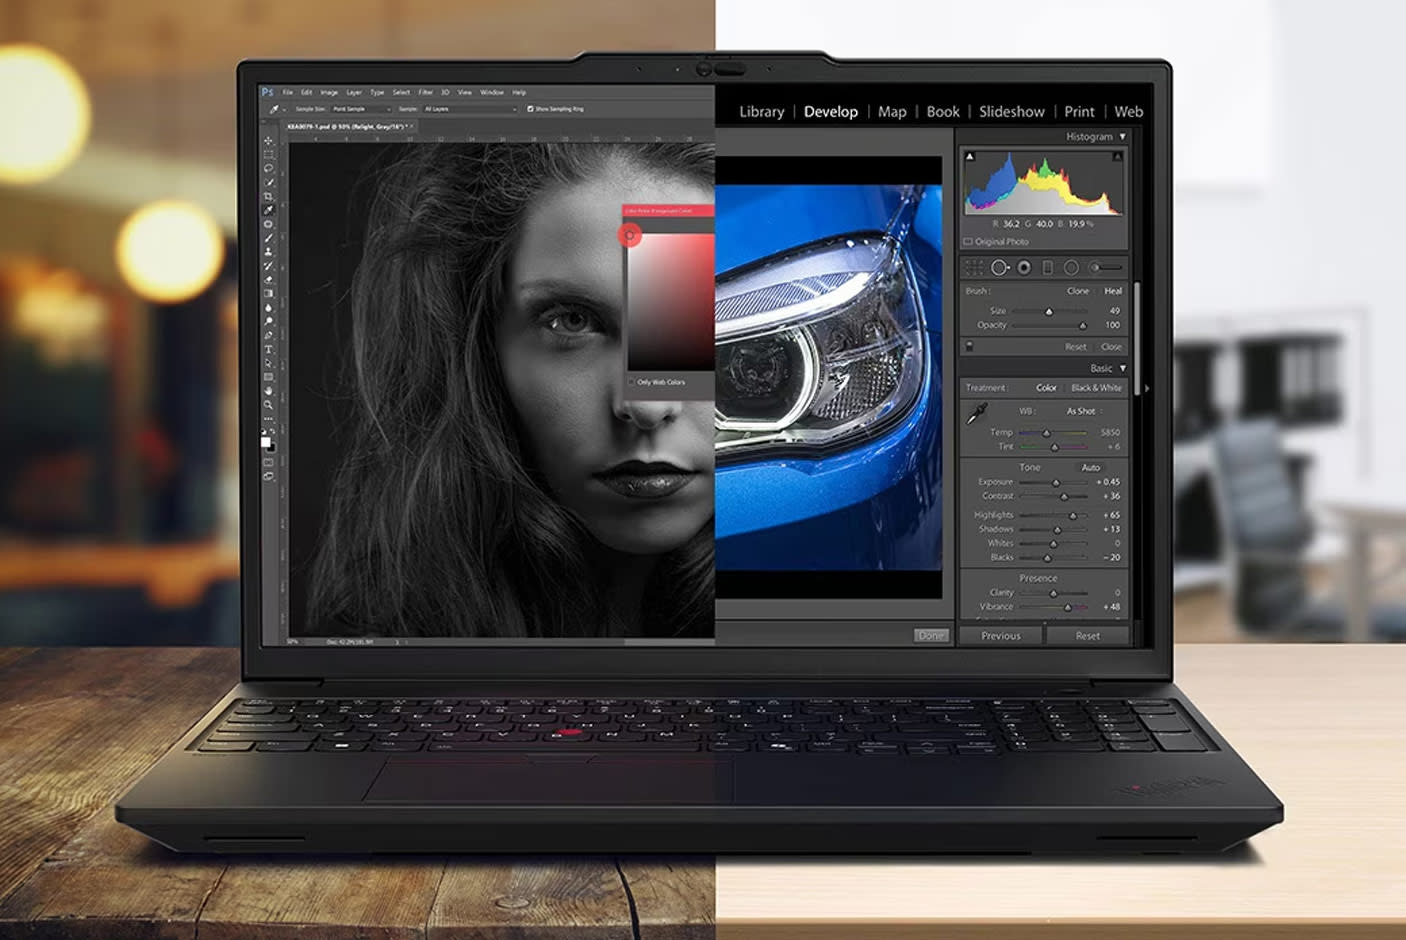Click the Previous button
1406x940 pixels.
pyautogui.click(x=1001, y=636)
